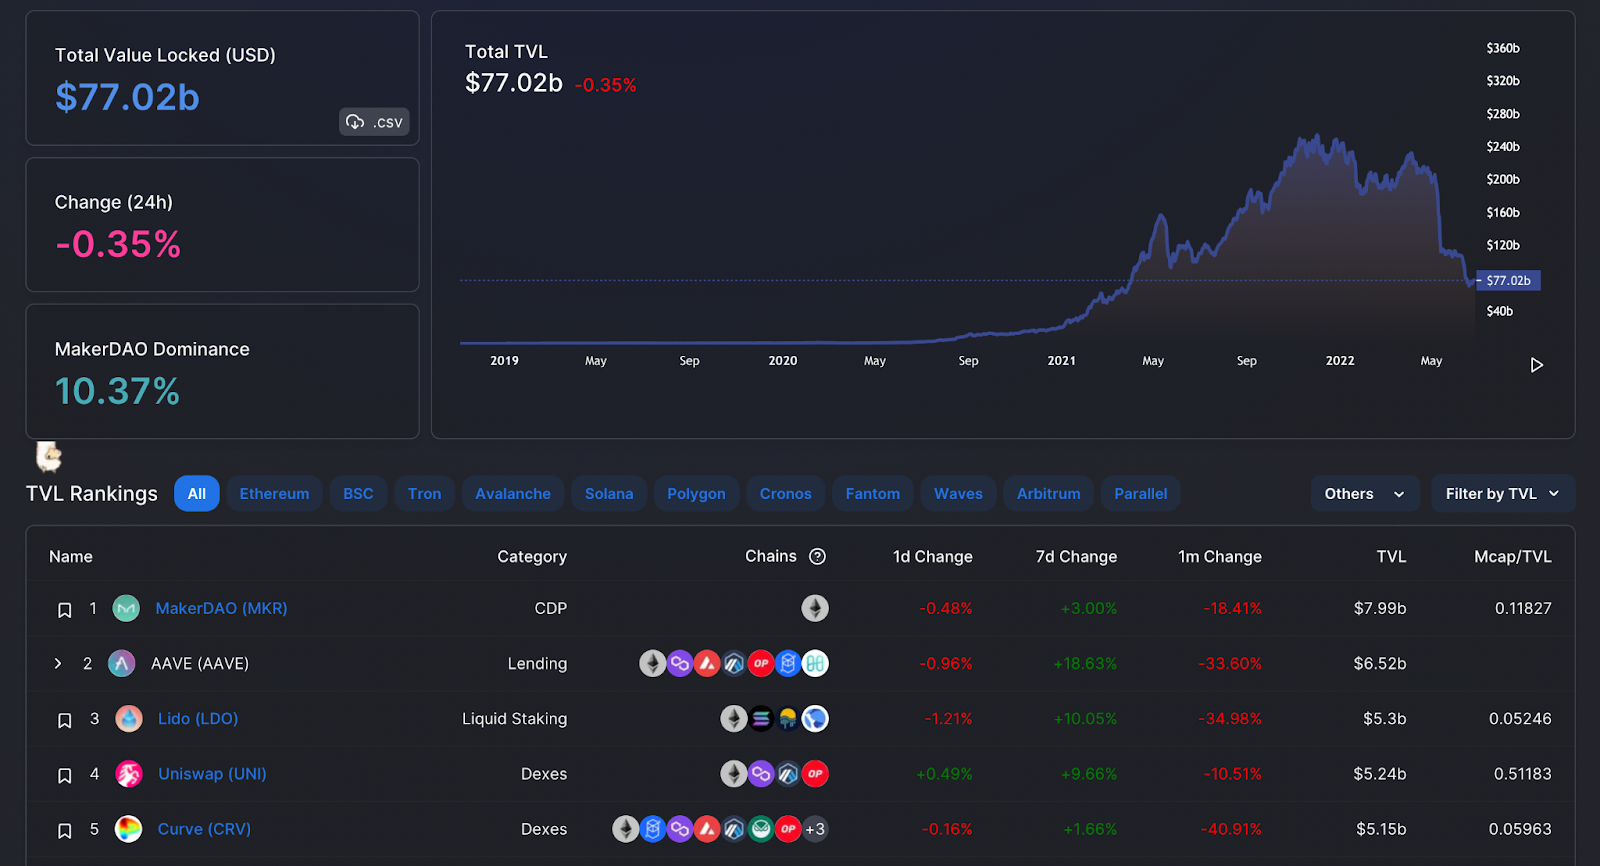The width and height of the screenshot is (1600, 866).
Task: Click the llama mascot icon above TVL Rankings
Action: point(48,457)
